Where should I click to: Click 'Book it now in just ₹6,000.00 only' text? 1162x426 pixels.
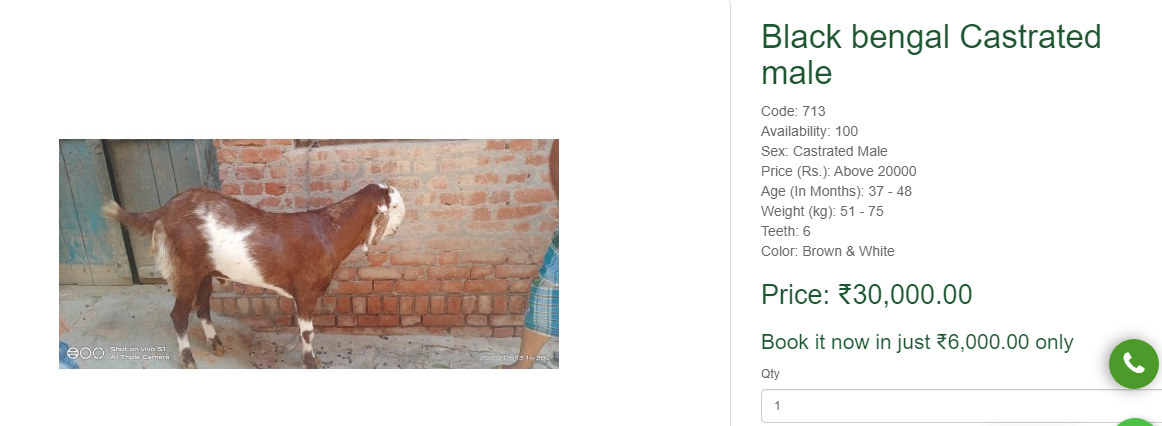pyautogui.click(x=917, y=342)
